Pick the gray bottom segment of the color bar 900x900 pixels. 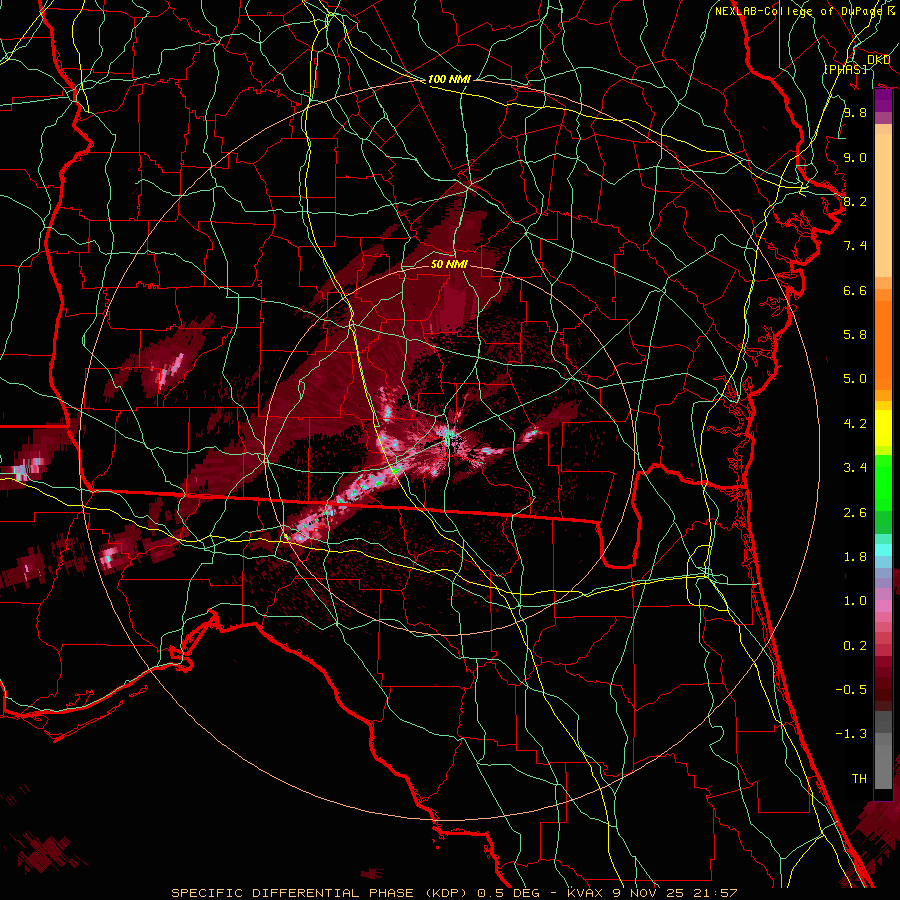pyautogui.click(x=883, y=761)
